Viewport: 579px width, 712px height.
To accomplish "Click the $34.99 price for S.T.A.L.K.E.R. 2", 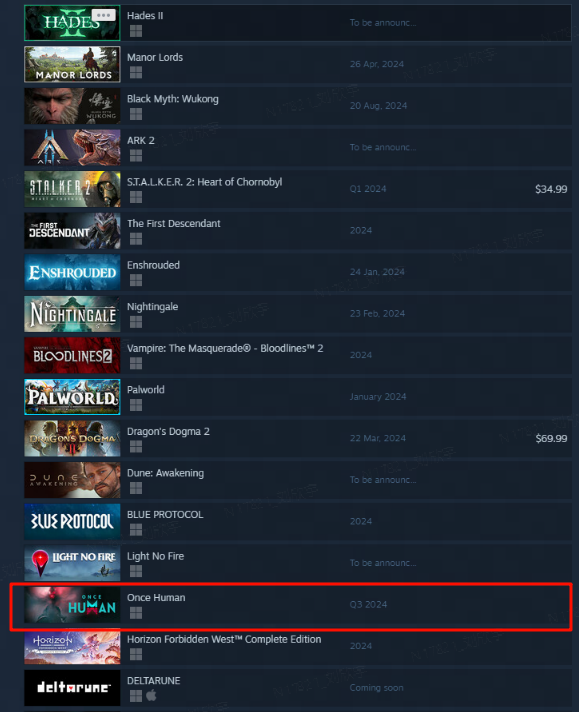I will pos(551,189).
